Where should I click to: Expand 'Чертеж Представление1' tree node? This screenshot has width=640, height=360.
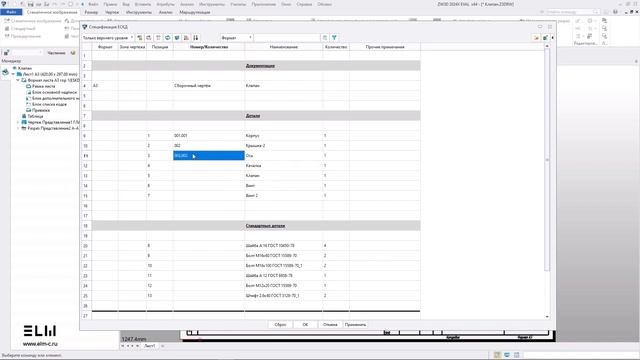[18, 122]
